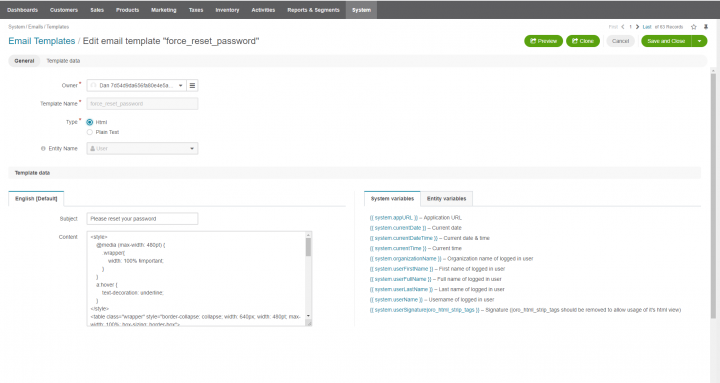Insert the system.userLastName variable

click(401, 289)
